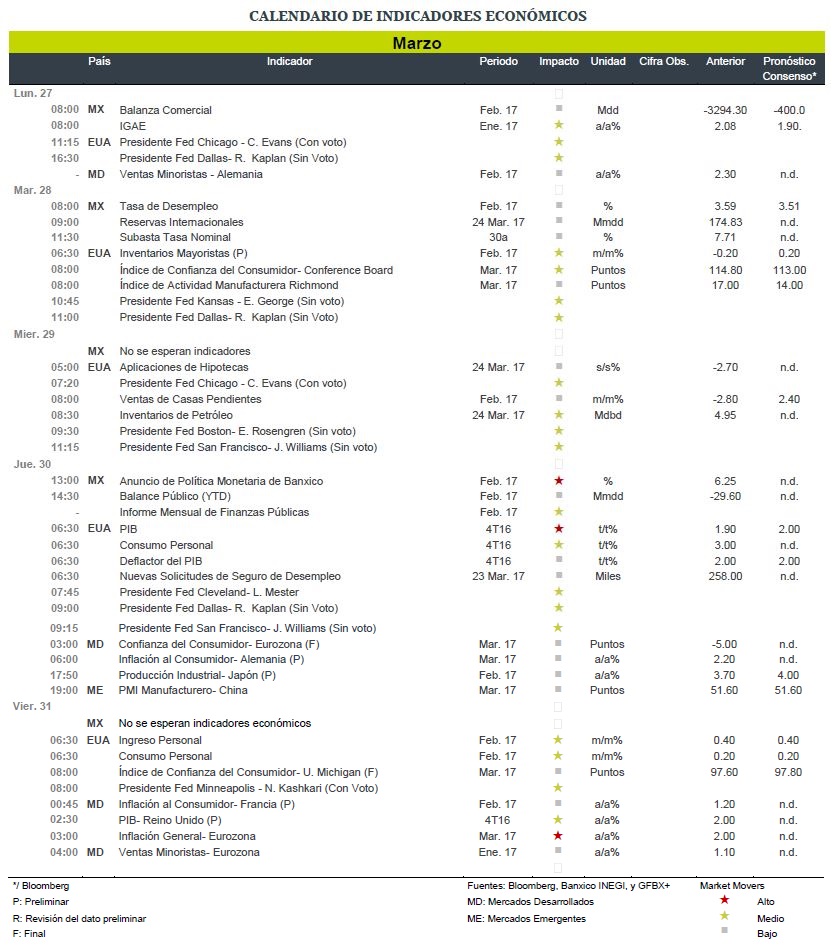Click the Pronóstico Consenso column header
The image size is (837, 951).
tap(788, 69)
